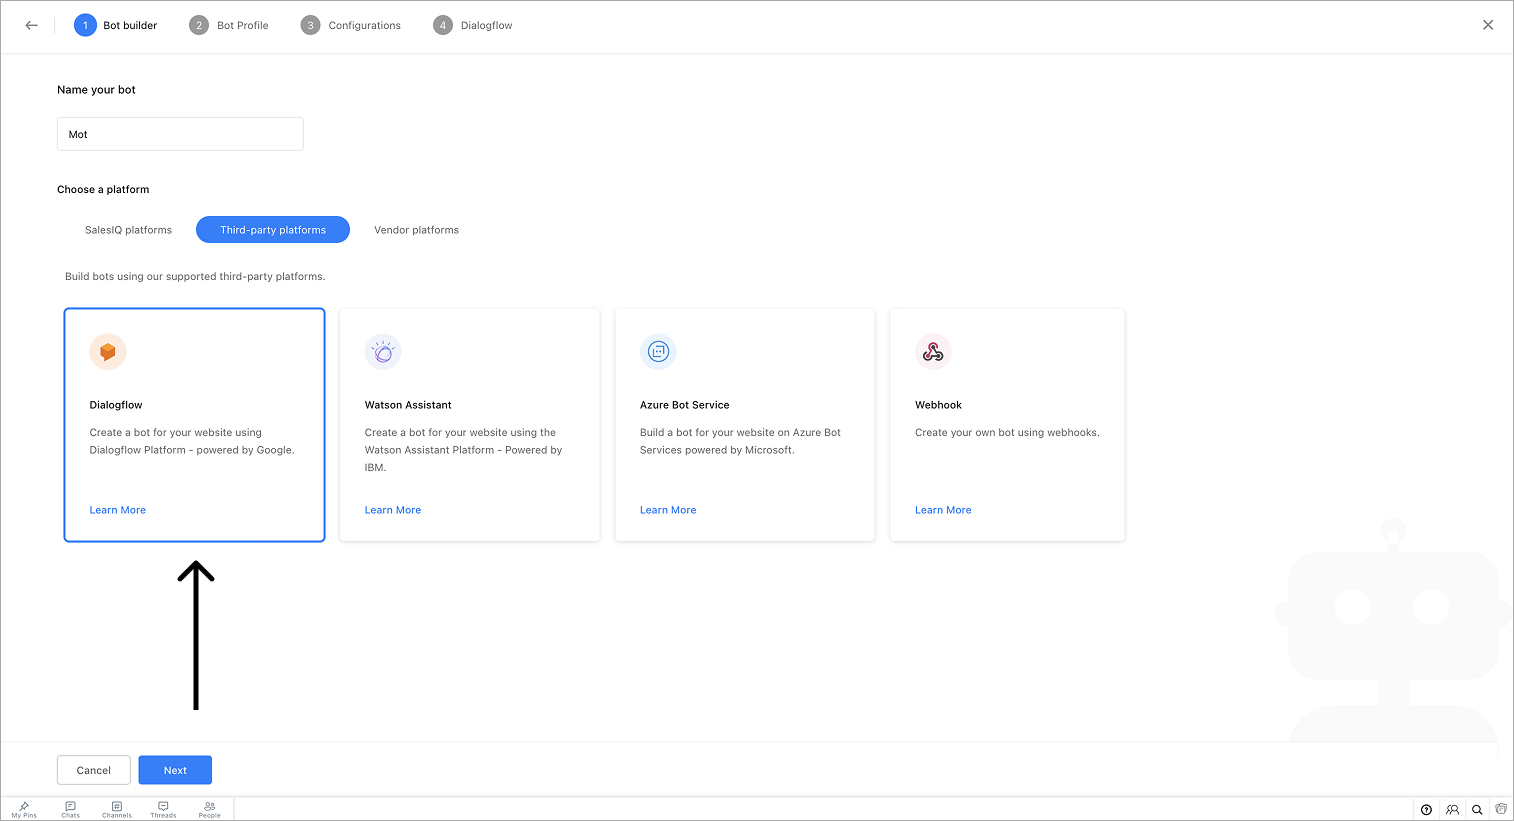This screenshot has height=821, width=1514.
Task: Switch to SalesIQ platforms tab
Action: tap(128, 230)
